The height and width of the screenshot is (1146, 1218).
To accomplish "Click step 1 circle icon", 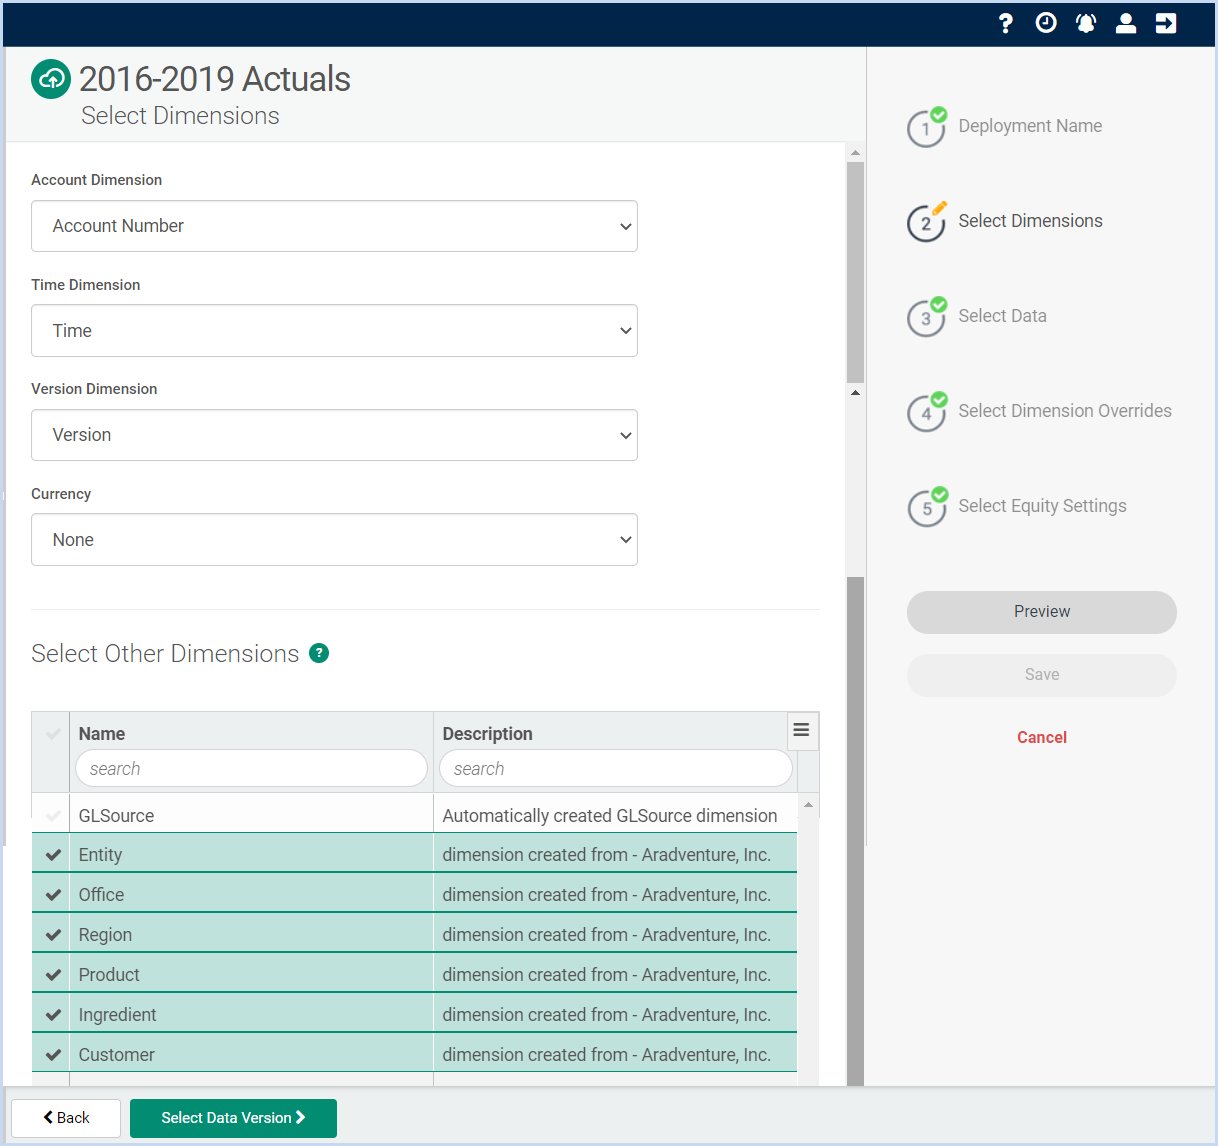I will (x=926, y=128).
